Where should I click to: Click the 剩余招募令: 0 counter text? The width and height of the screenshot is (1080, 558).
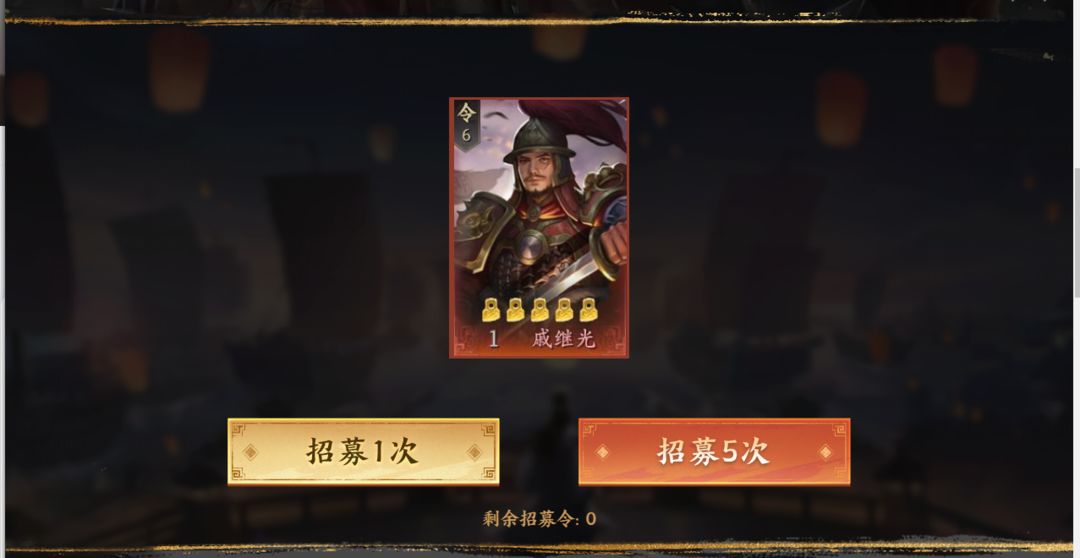(539, 519)
